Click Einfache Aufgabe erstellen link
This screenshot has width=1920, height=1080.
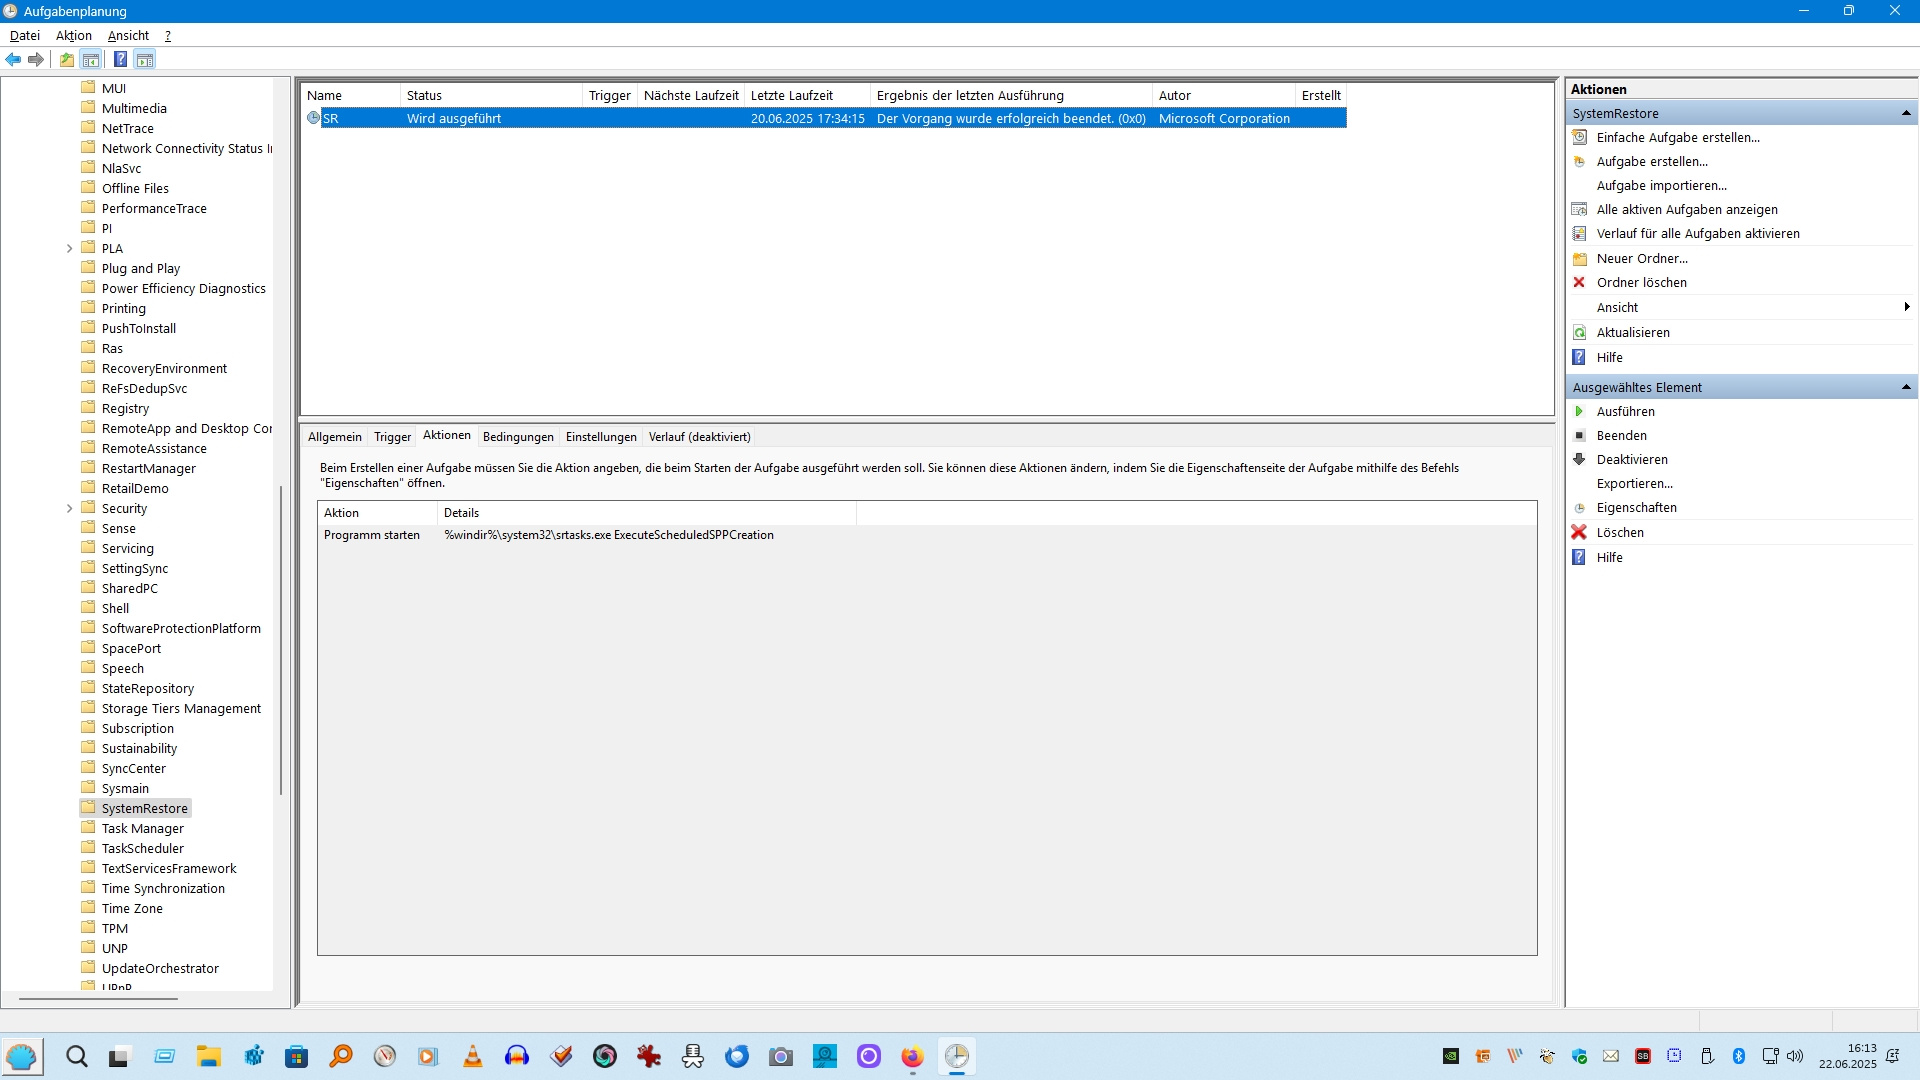(x=1678, y=138)
